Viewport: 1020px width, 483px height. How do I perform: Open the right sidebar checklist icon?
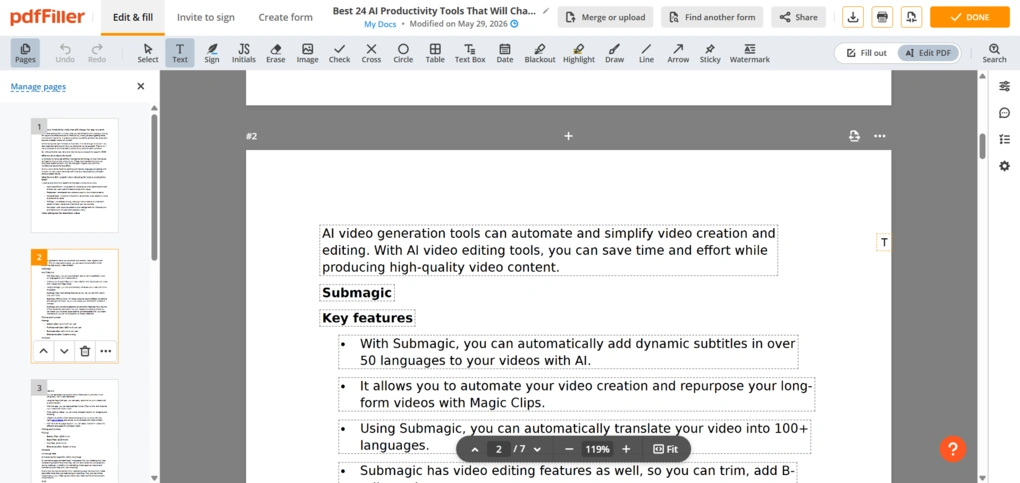(x=1004, y=139)
